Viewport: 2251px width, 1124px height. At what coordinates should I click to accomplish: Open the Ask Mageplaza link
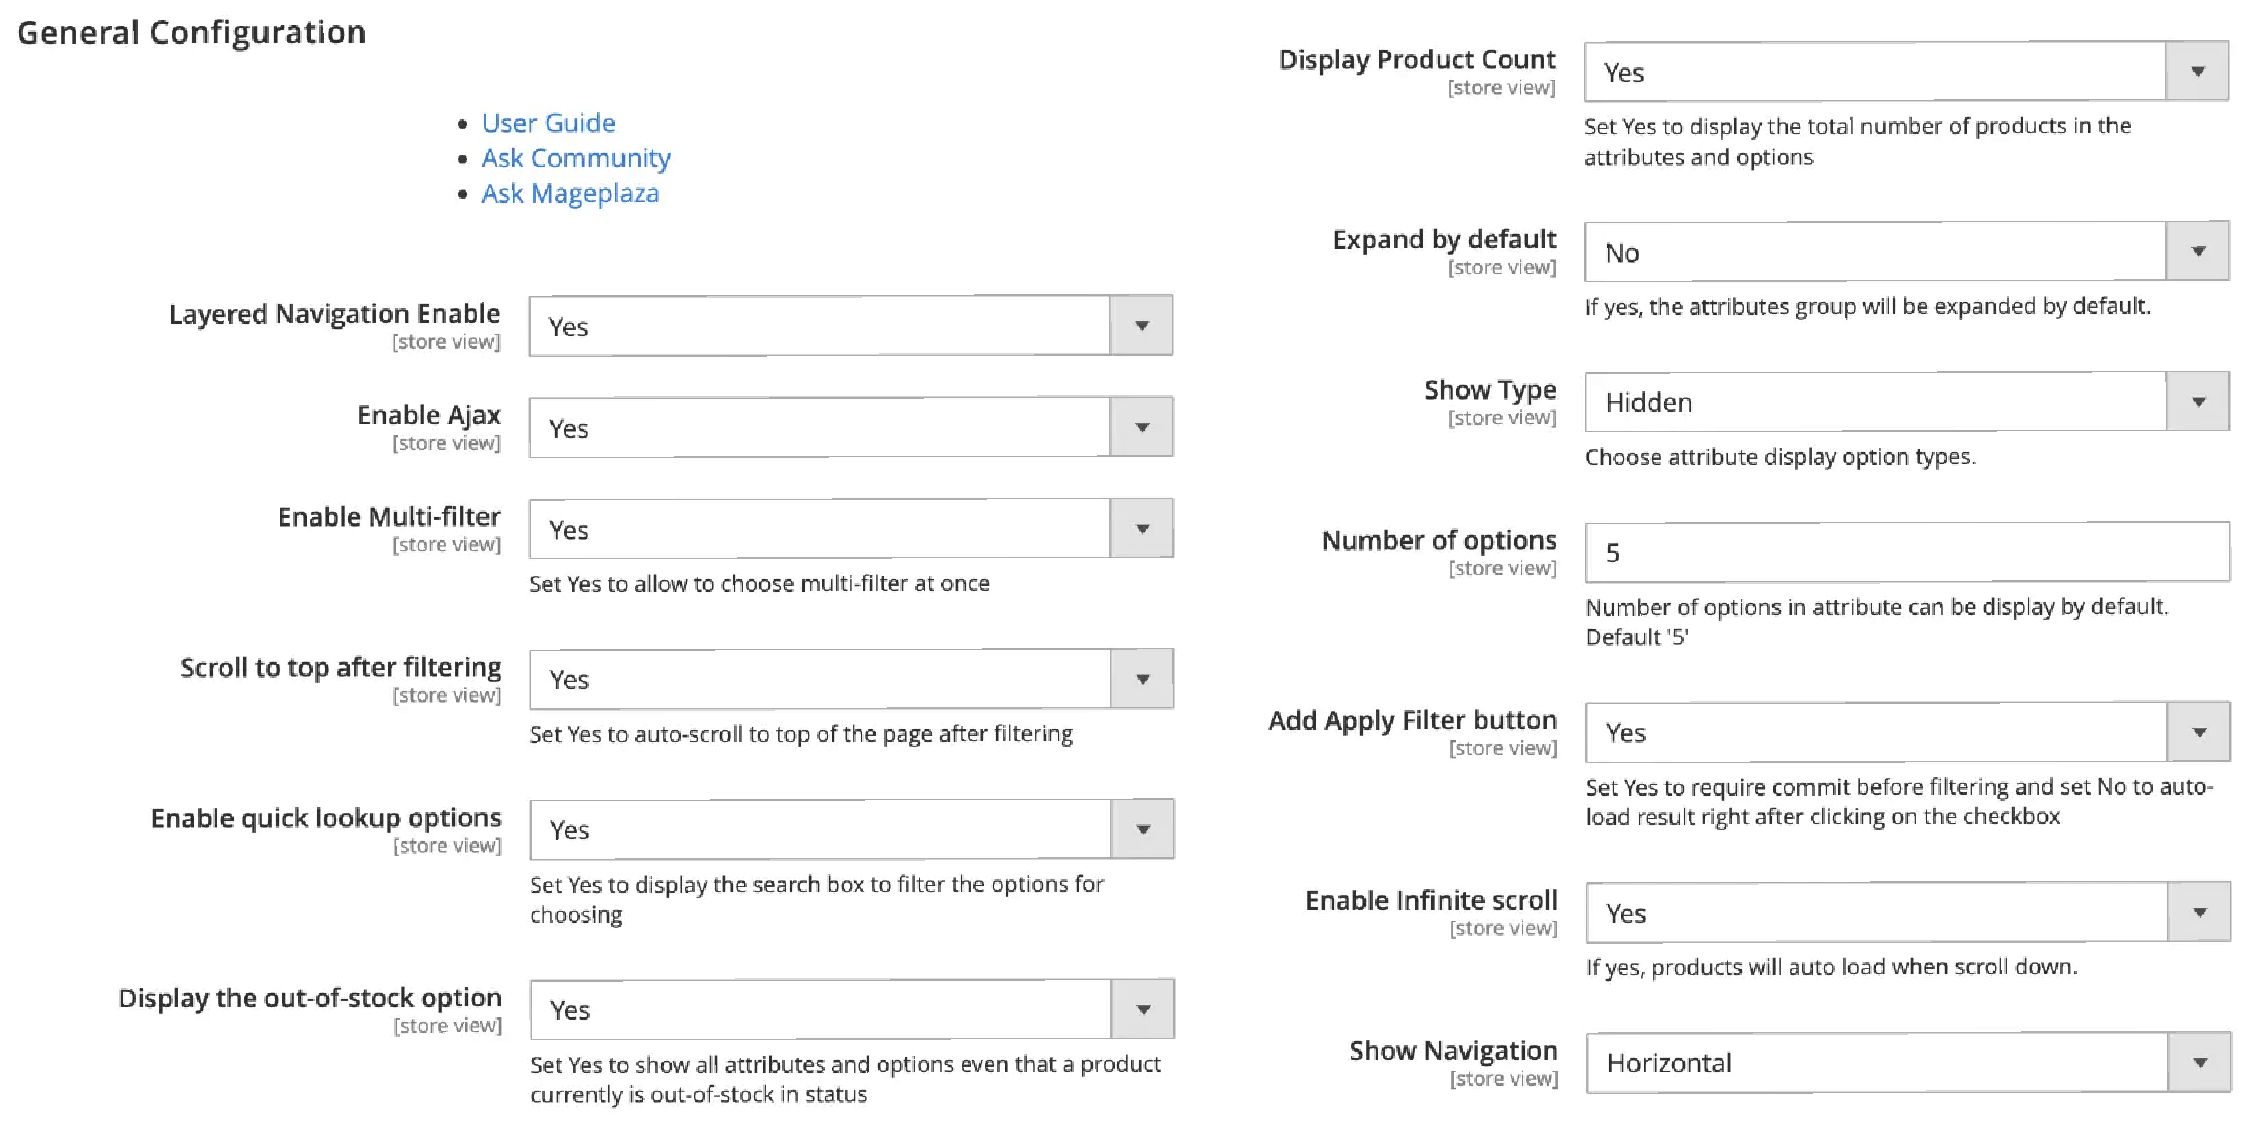click(x=570, y=193)
